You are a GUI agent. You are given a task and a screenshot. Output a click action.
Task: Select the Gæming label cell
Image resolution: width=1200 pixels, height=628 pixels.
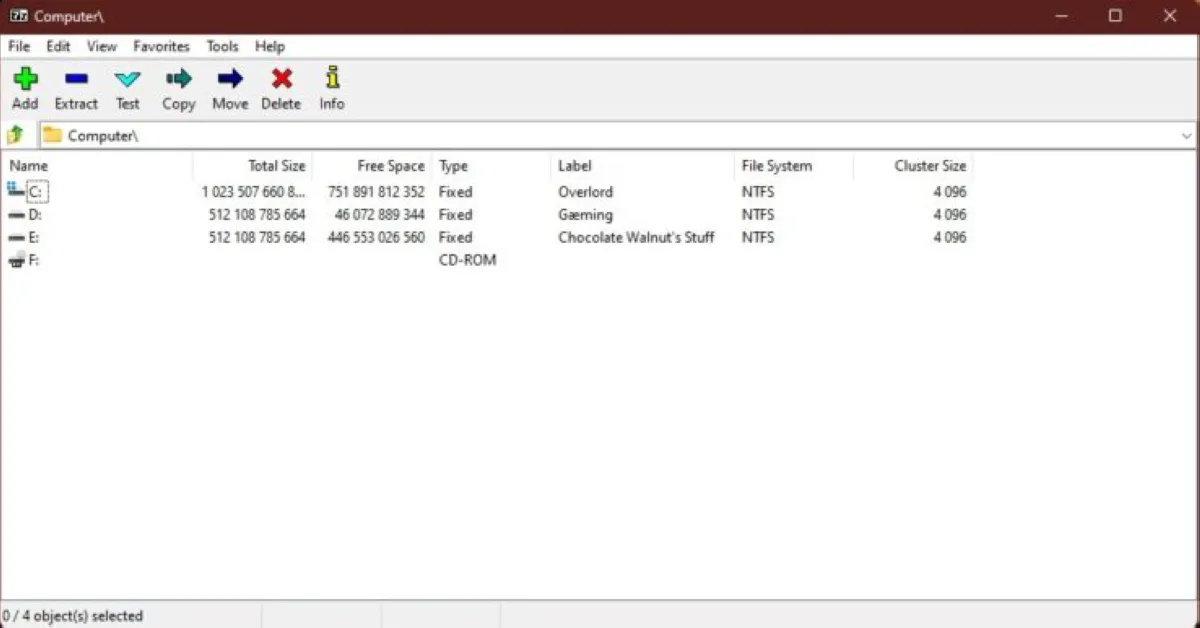point(585,214)
